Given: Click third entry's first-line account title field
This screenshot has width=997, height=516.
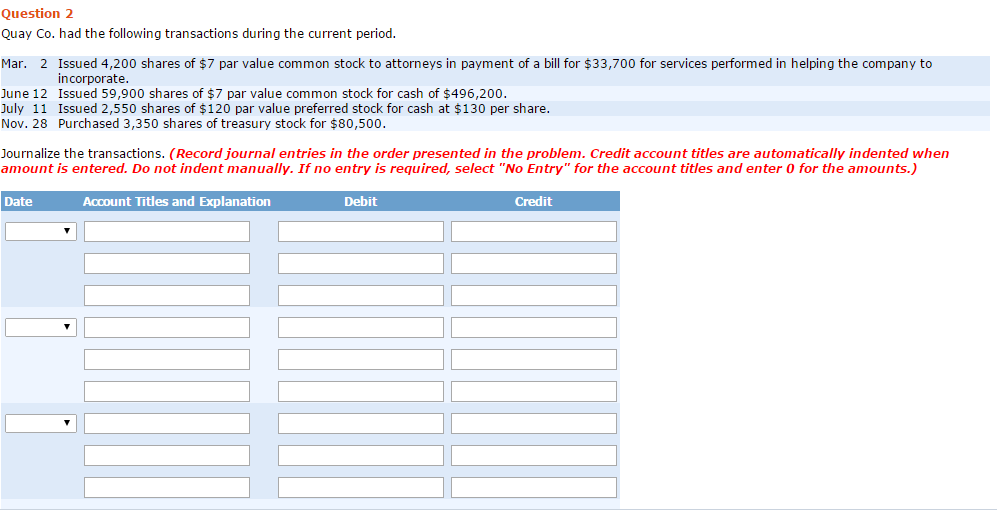Looking at the screenshot, I should coord(167,423).
